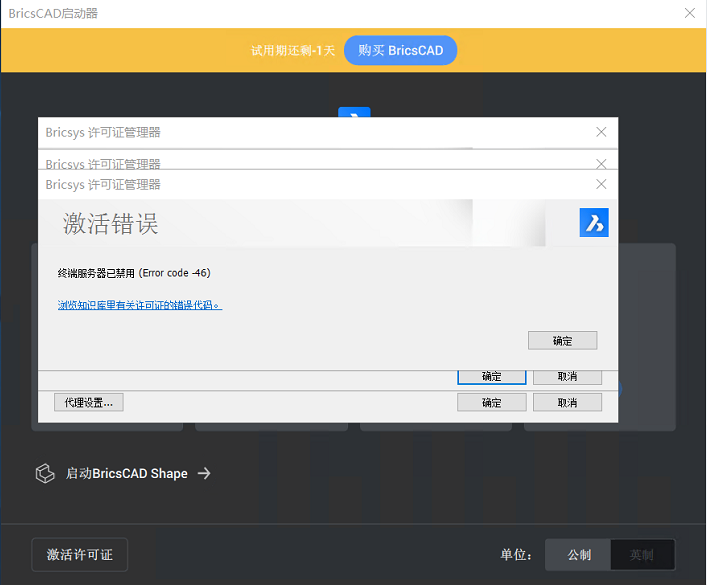Close the rearmost Bricsys 许可证管理器 window

(601, 132)
